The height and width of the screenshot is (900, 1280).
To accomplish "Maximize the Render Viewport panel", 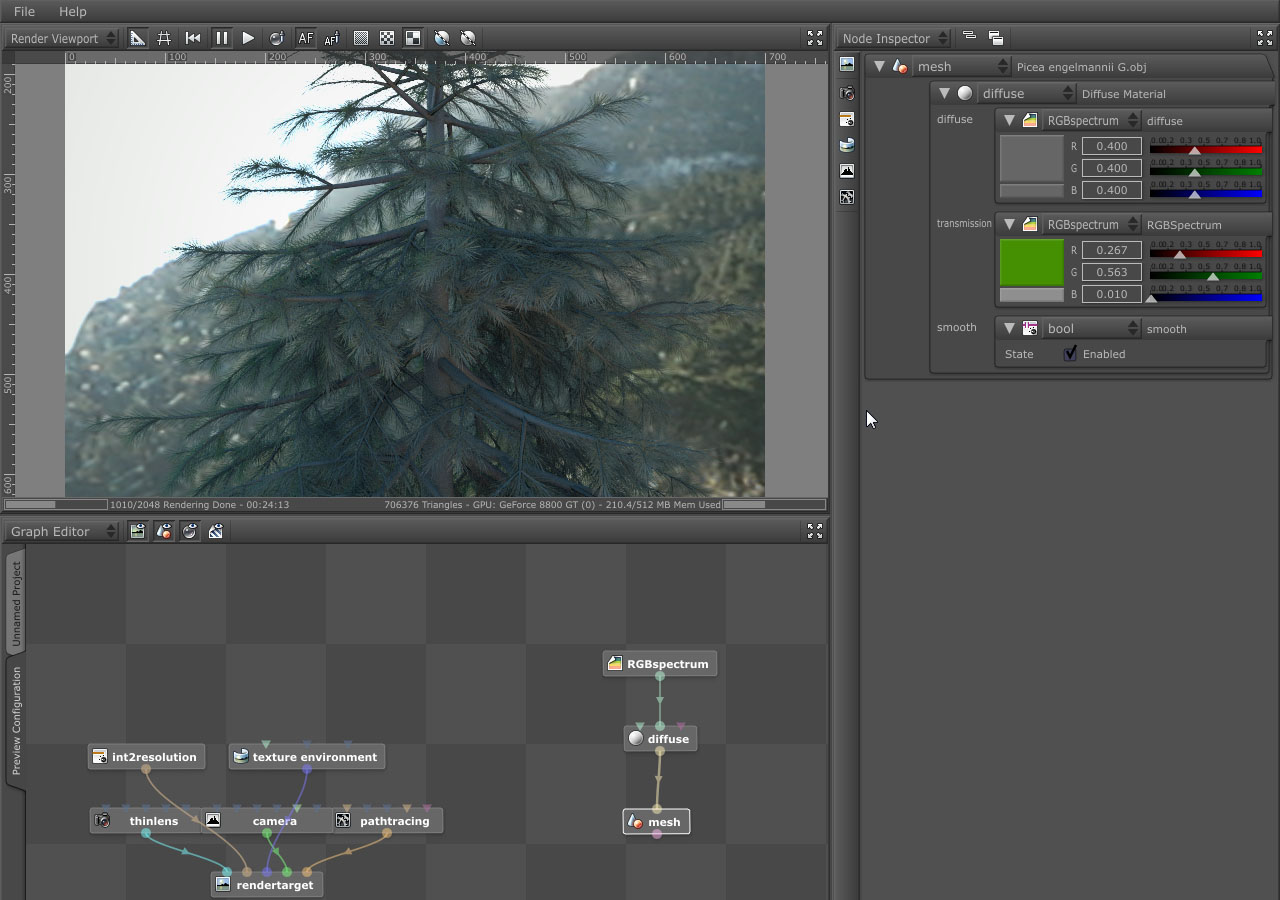I will [815, 38].
